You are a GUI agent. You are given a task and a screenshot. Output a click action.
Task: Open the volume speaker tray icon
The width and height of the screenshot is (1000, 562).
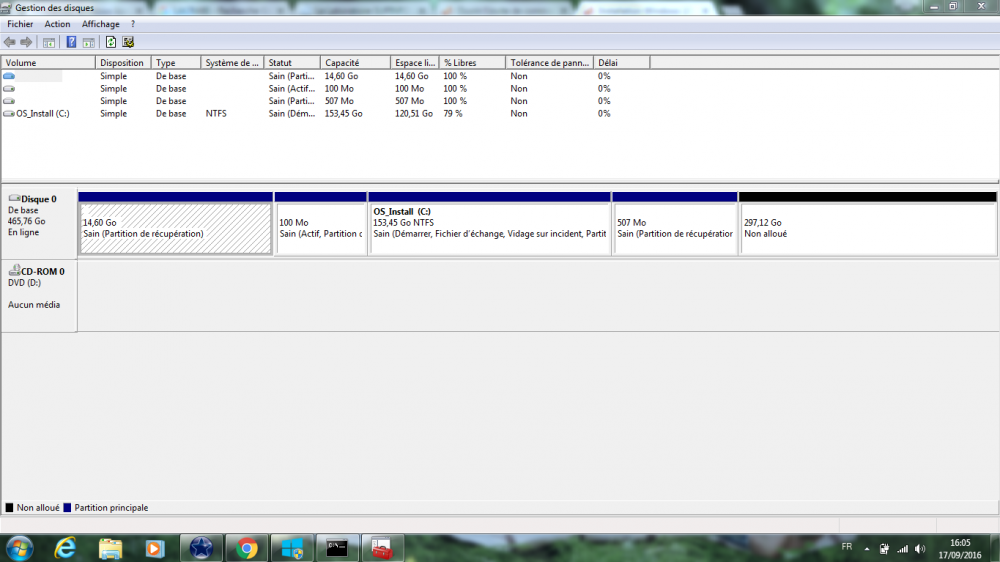coord(920,549)
